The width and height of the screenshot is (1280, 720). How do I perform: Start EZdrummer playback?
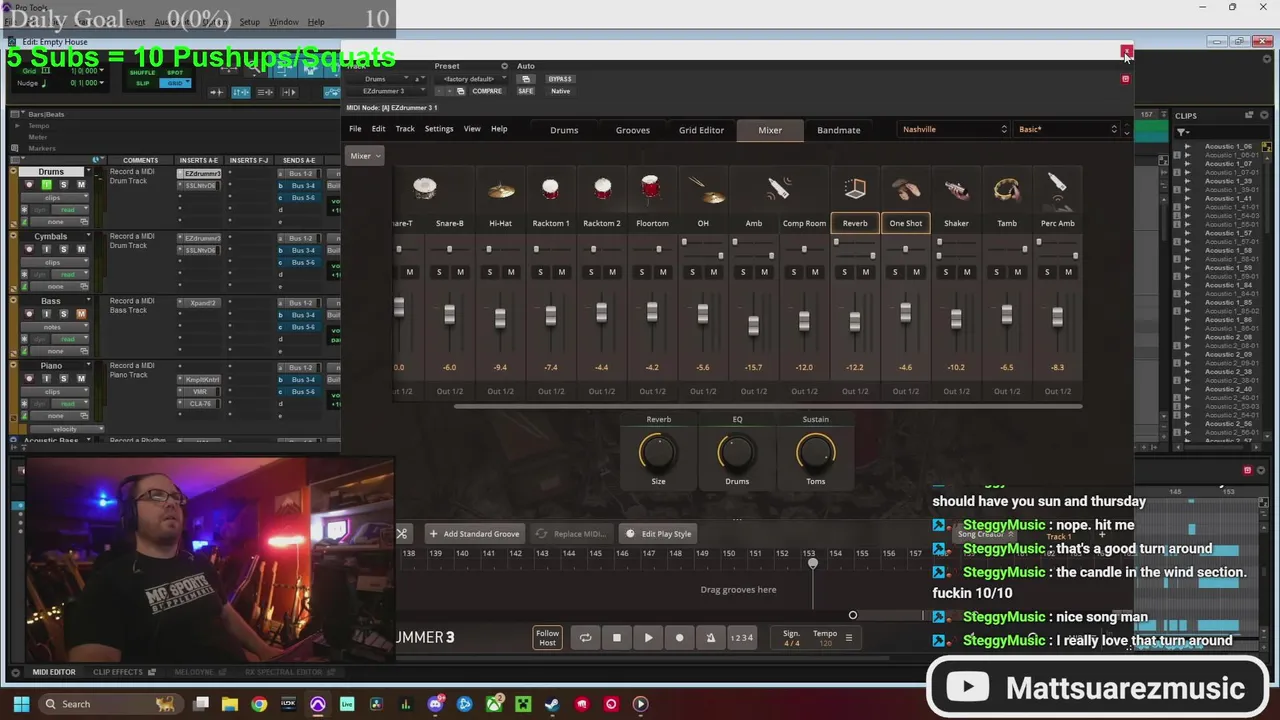click(648, 638)
